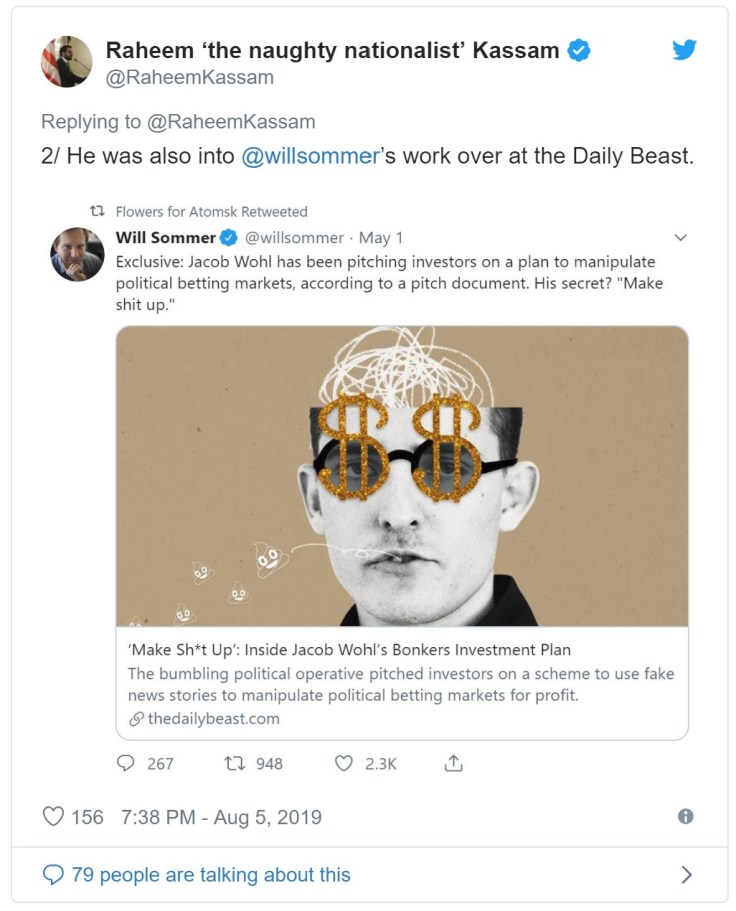The image size is (736, 911).
Task: Click the reply icon on quoted tweet
Action: coord(127,763)
